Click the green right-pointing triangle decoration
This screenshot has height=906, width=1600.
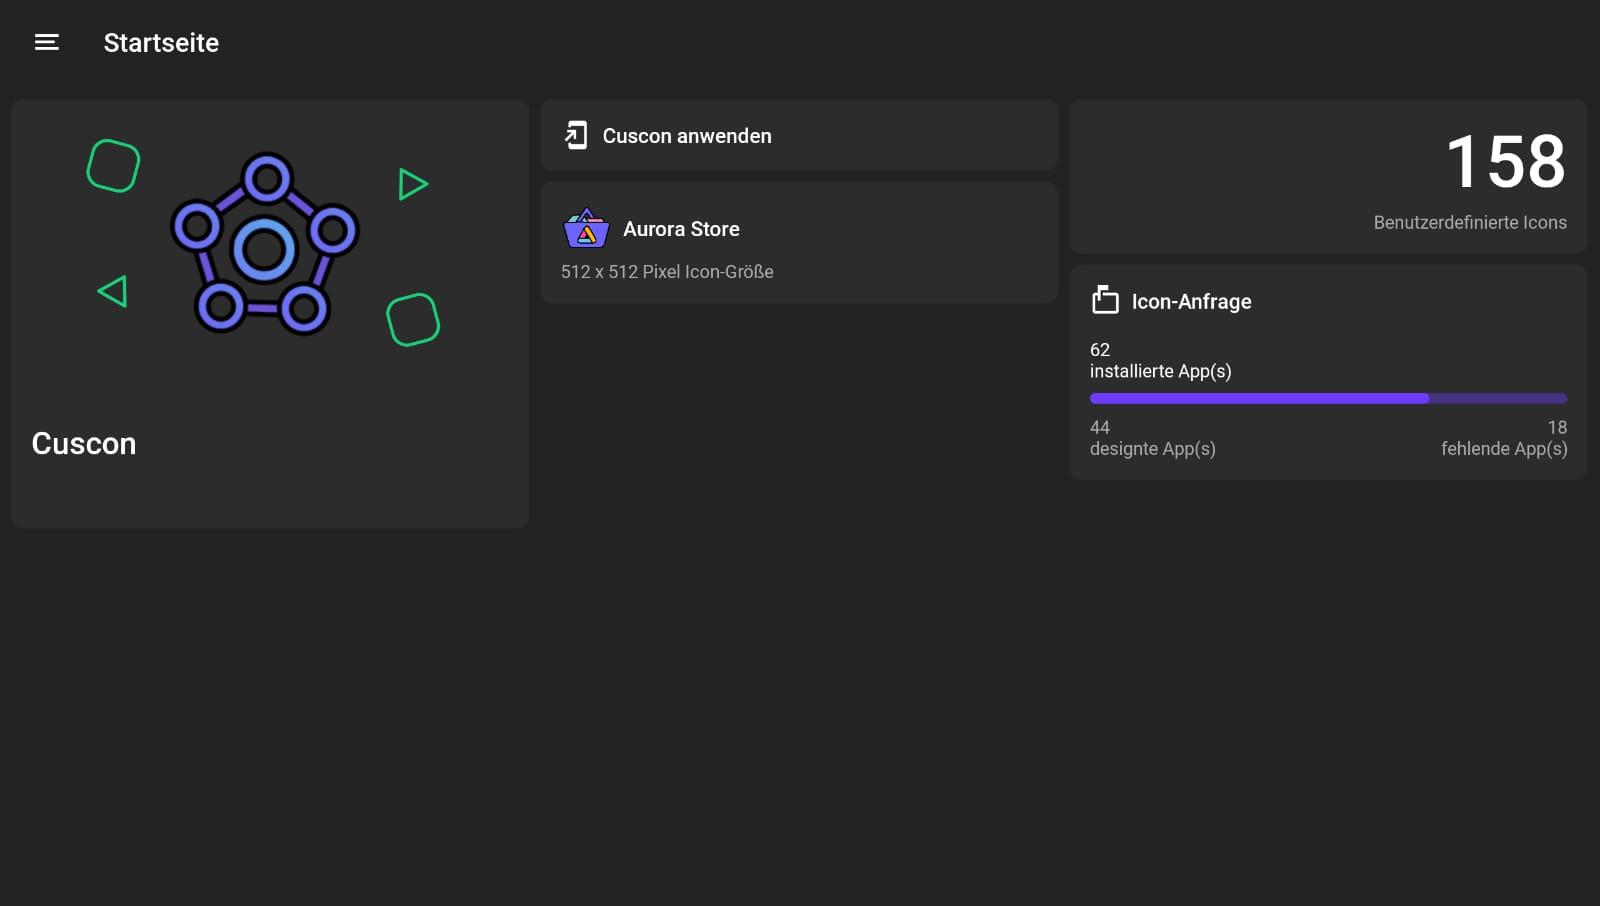(412, 184)
